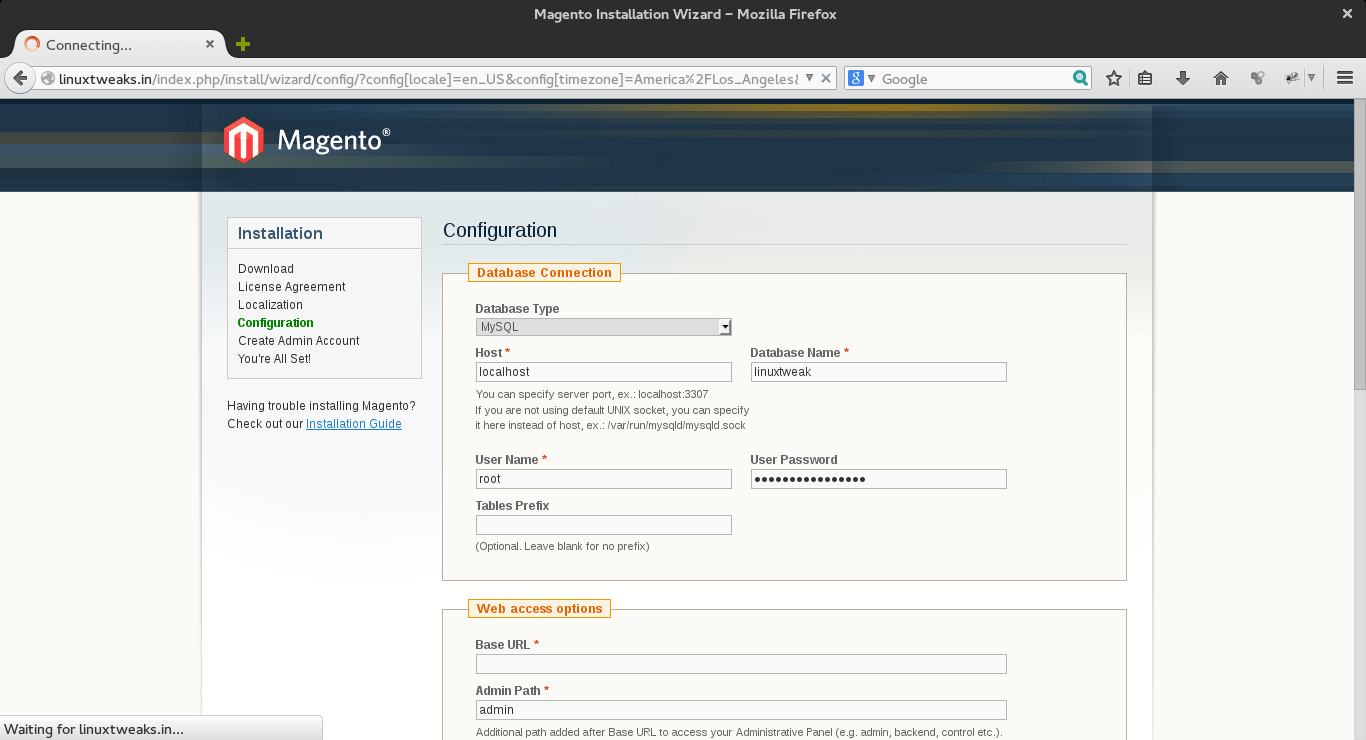Image resolution: width=1366 pixels, height=740 pixels.
Task: Click the page vertical scrollbar
Action: tap(1360, 244)
